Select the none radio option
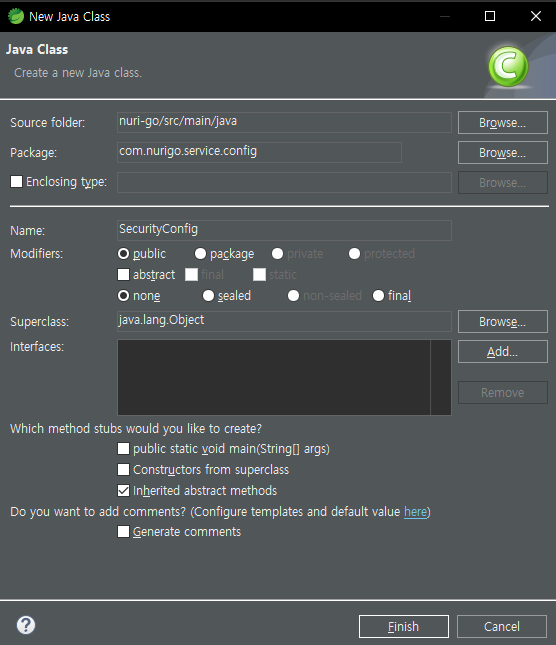This screenshot has height=645, width=556. pos(123,295)
